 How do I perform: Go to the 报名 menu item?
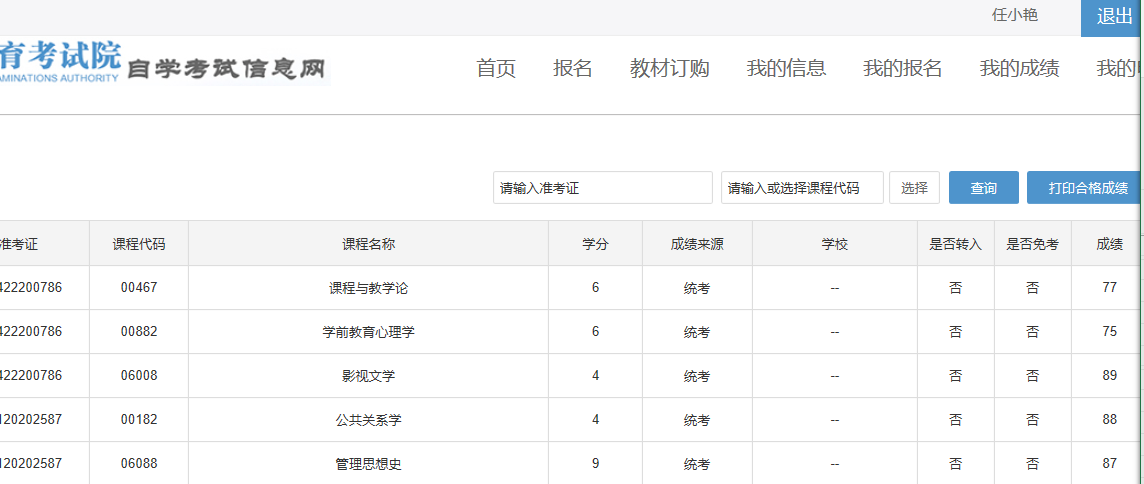coord(573,69)
